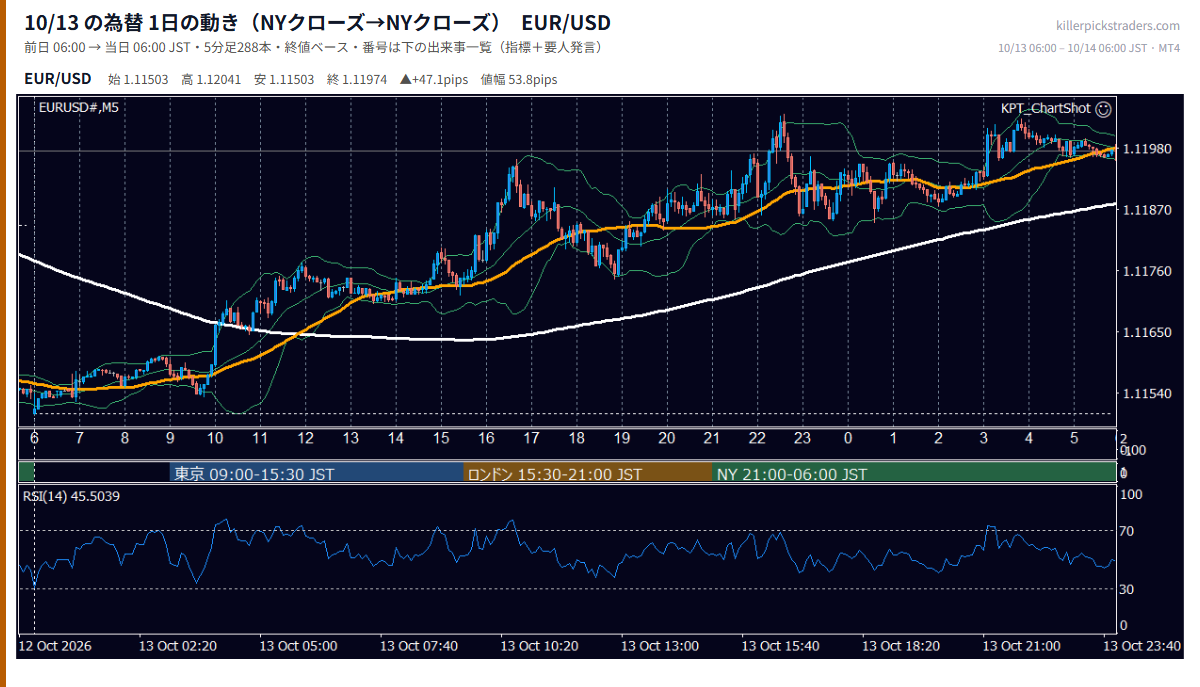Viewport: 1200px width, 687px height.
Task: Click the 10/13 の為替 1日の動き title
Action: point(132,22)
